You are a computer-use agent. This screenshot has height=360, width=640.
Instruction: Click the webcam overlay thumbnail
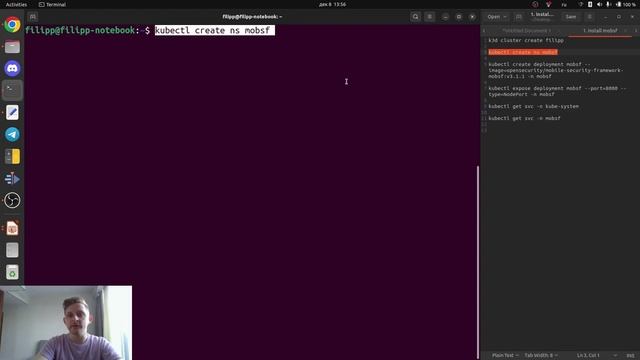coord(66,323)
